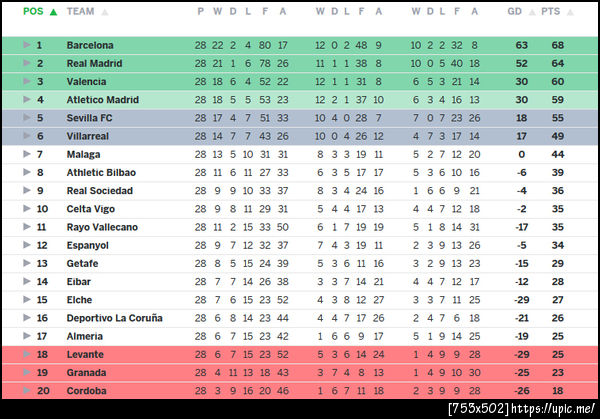Image resolution: width=600 pixels, height=419 pixels.
Task: Expand the Sevilla FC row arrow
Action: (x=28, y=118)
